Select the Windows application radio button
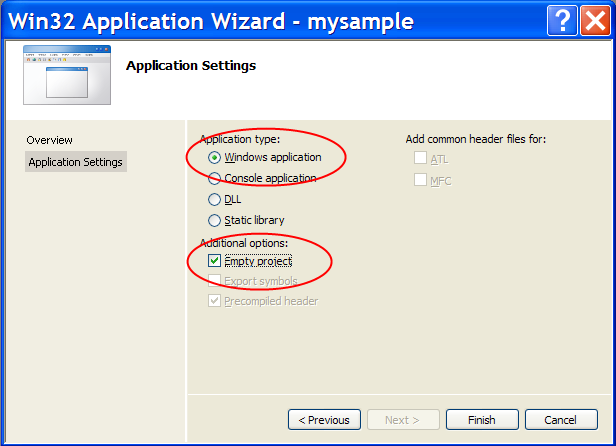The image size is (616, 446). 214,158
